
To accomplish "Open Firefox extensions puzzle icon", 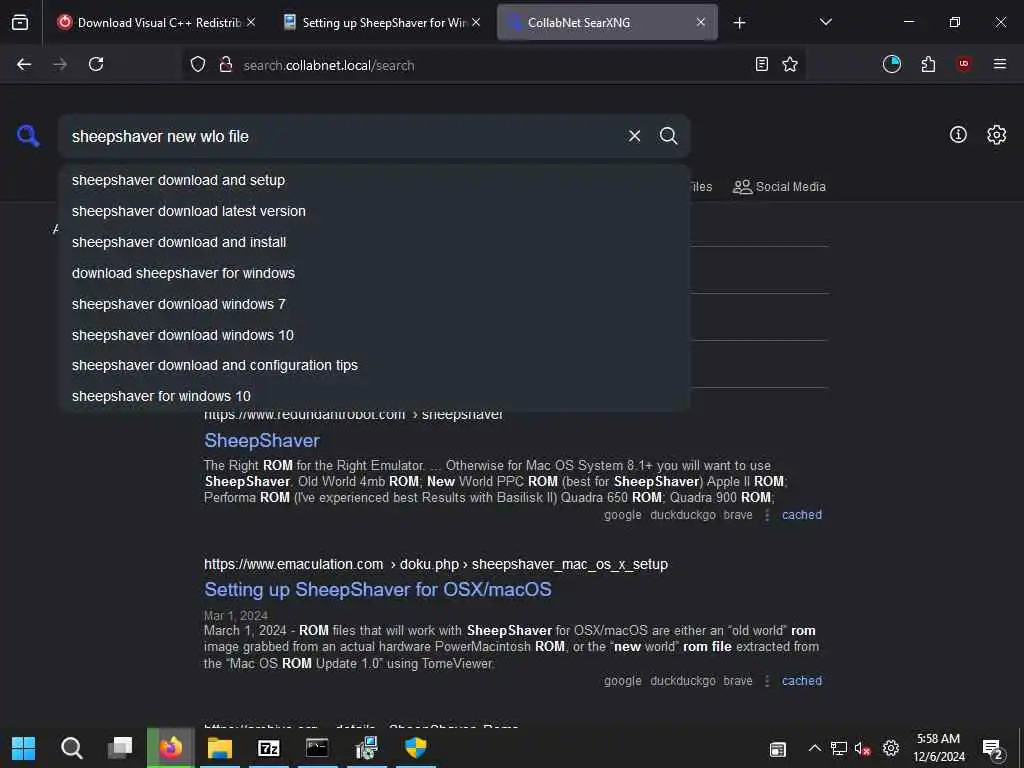I will (928, 64).
